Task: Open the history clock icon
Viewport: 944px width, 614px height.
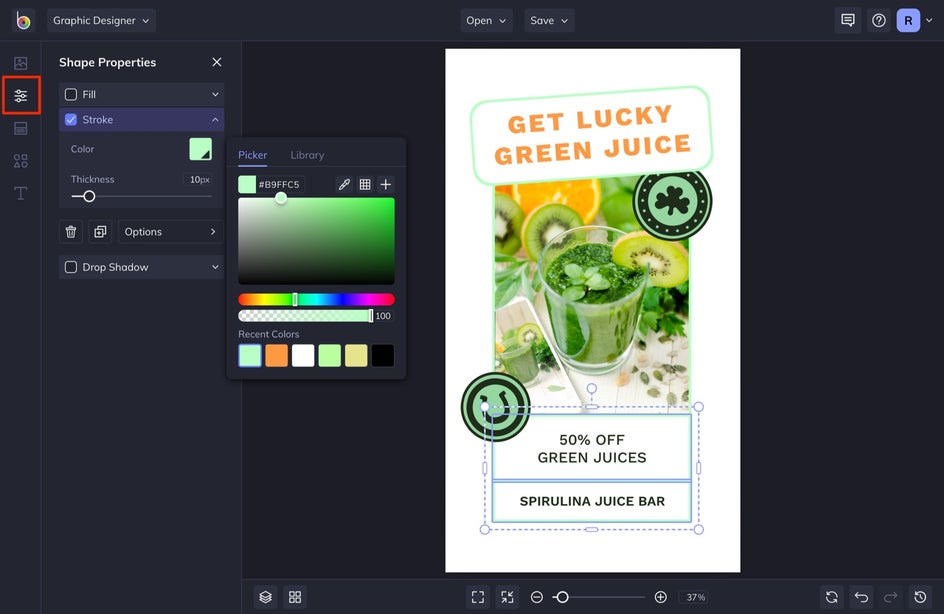Action: pos(920,597)
